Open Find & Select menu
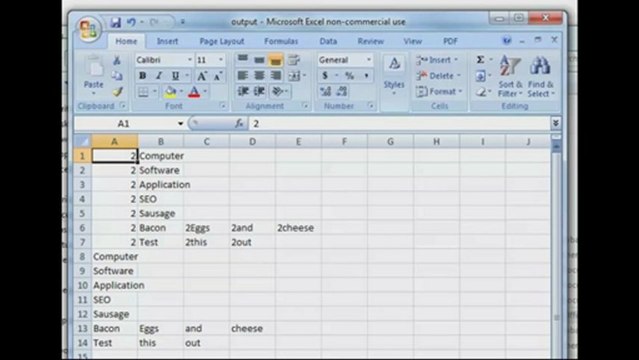639x360 pixels. 540,76
